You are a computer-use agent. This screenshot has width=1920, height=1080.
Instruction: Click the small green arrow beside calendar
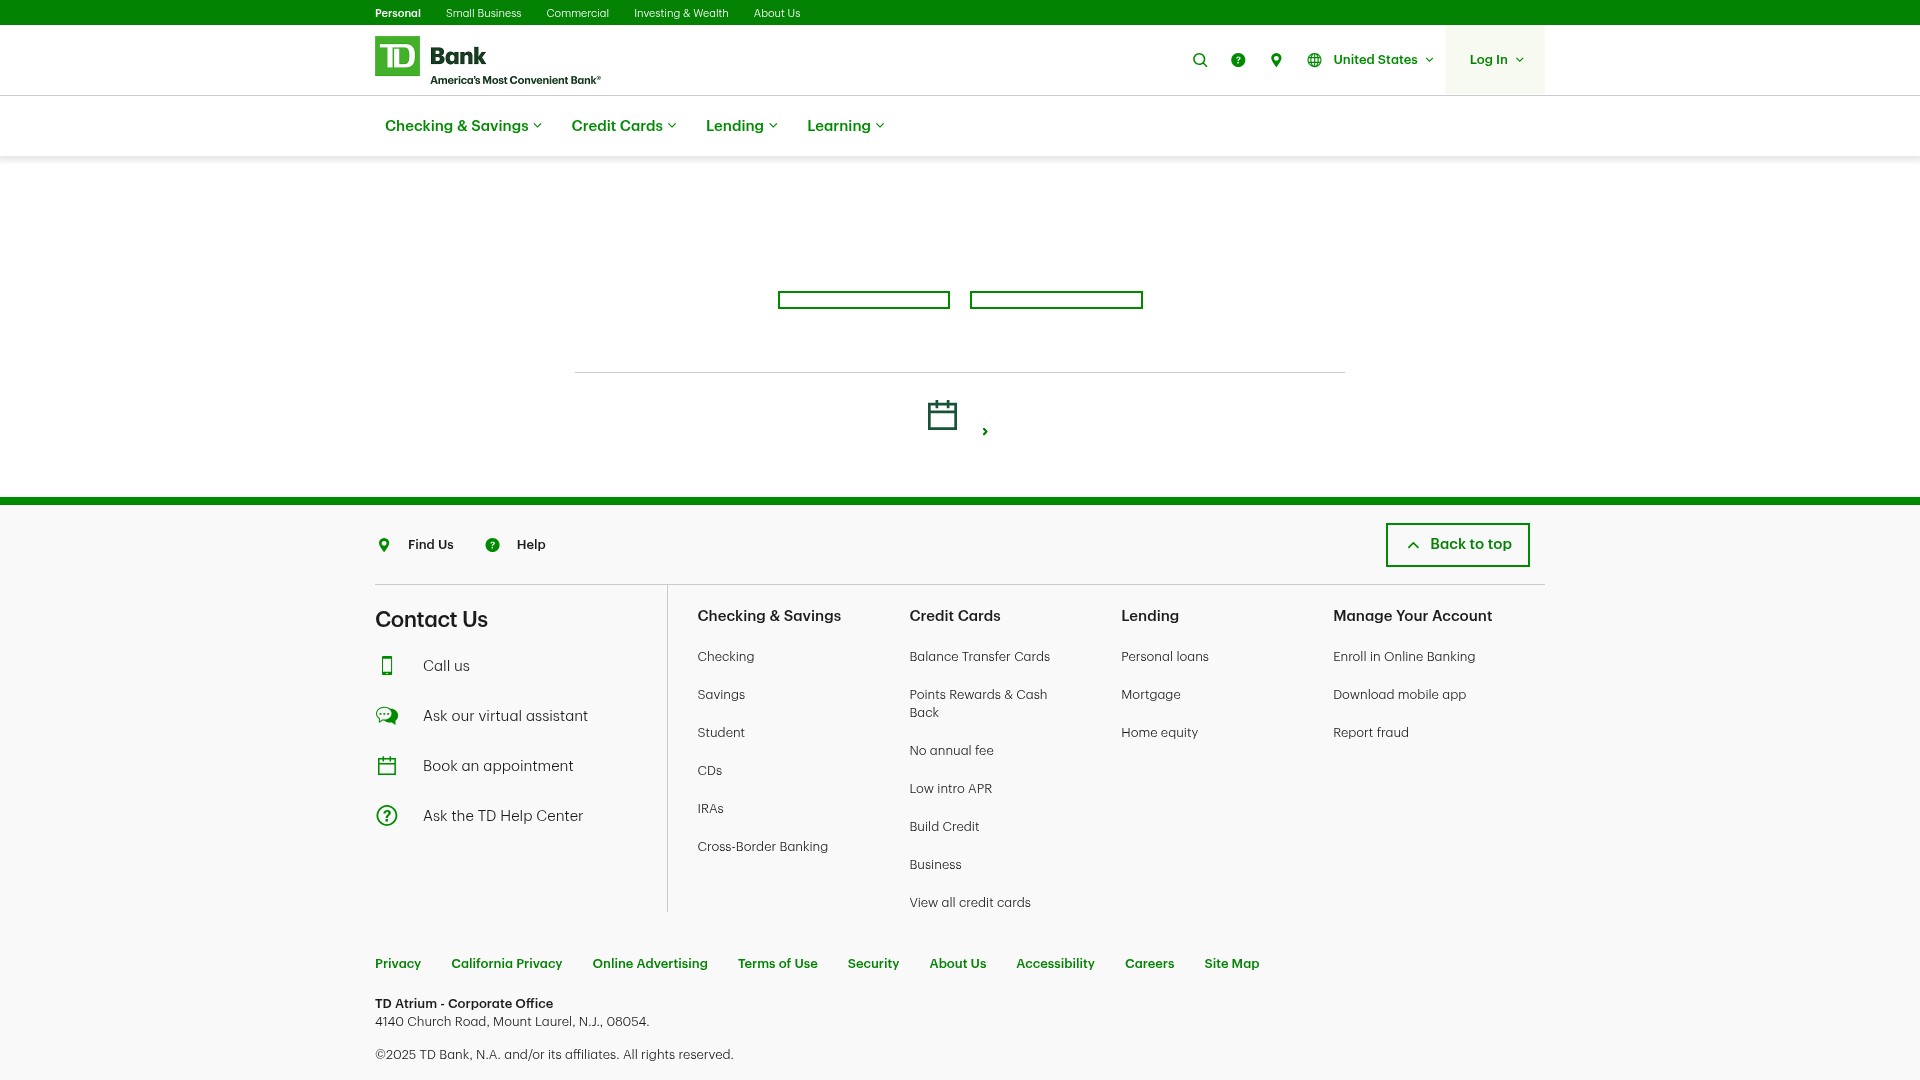coord(985,432)
